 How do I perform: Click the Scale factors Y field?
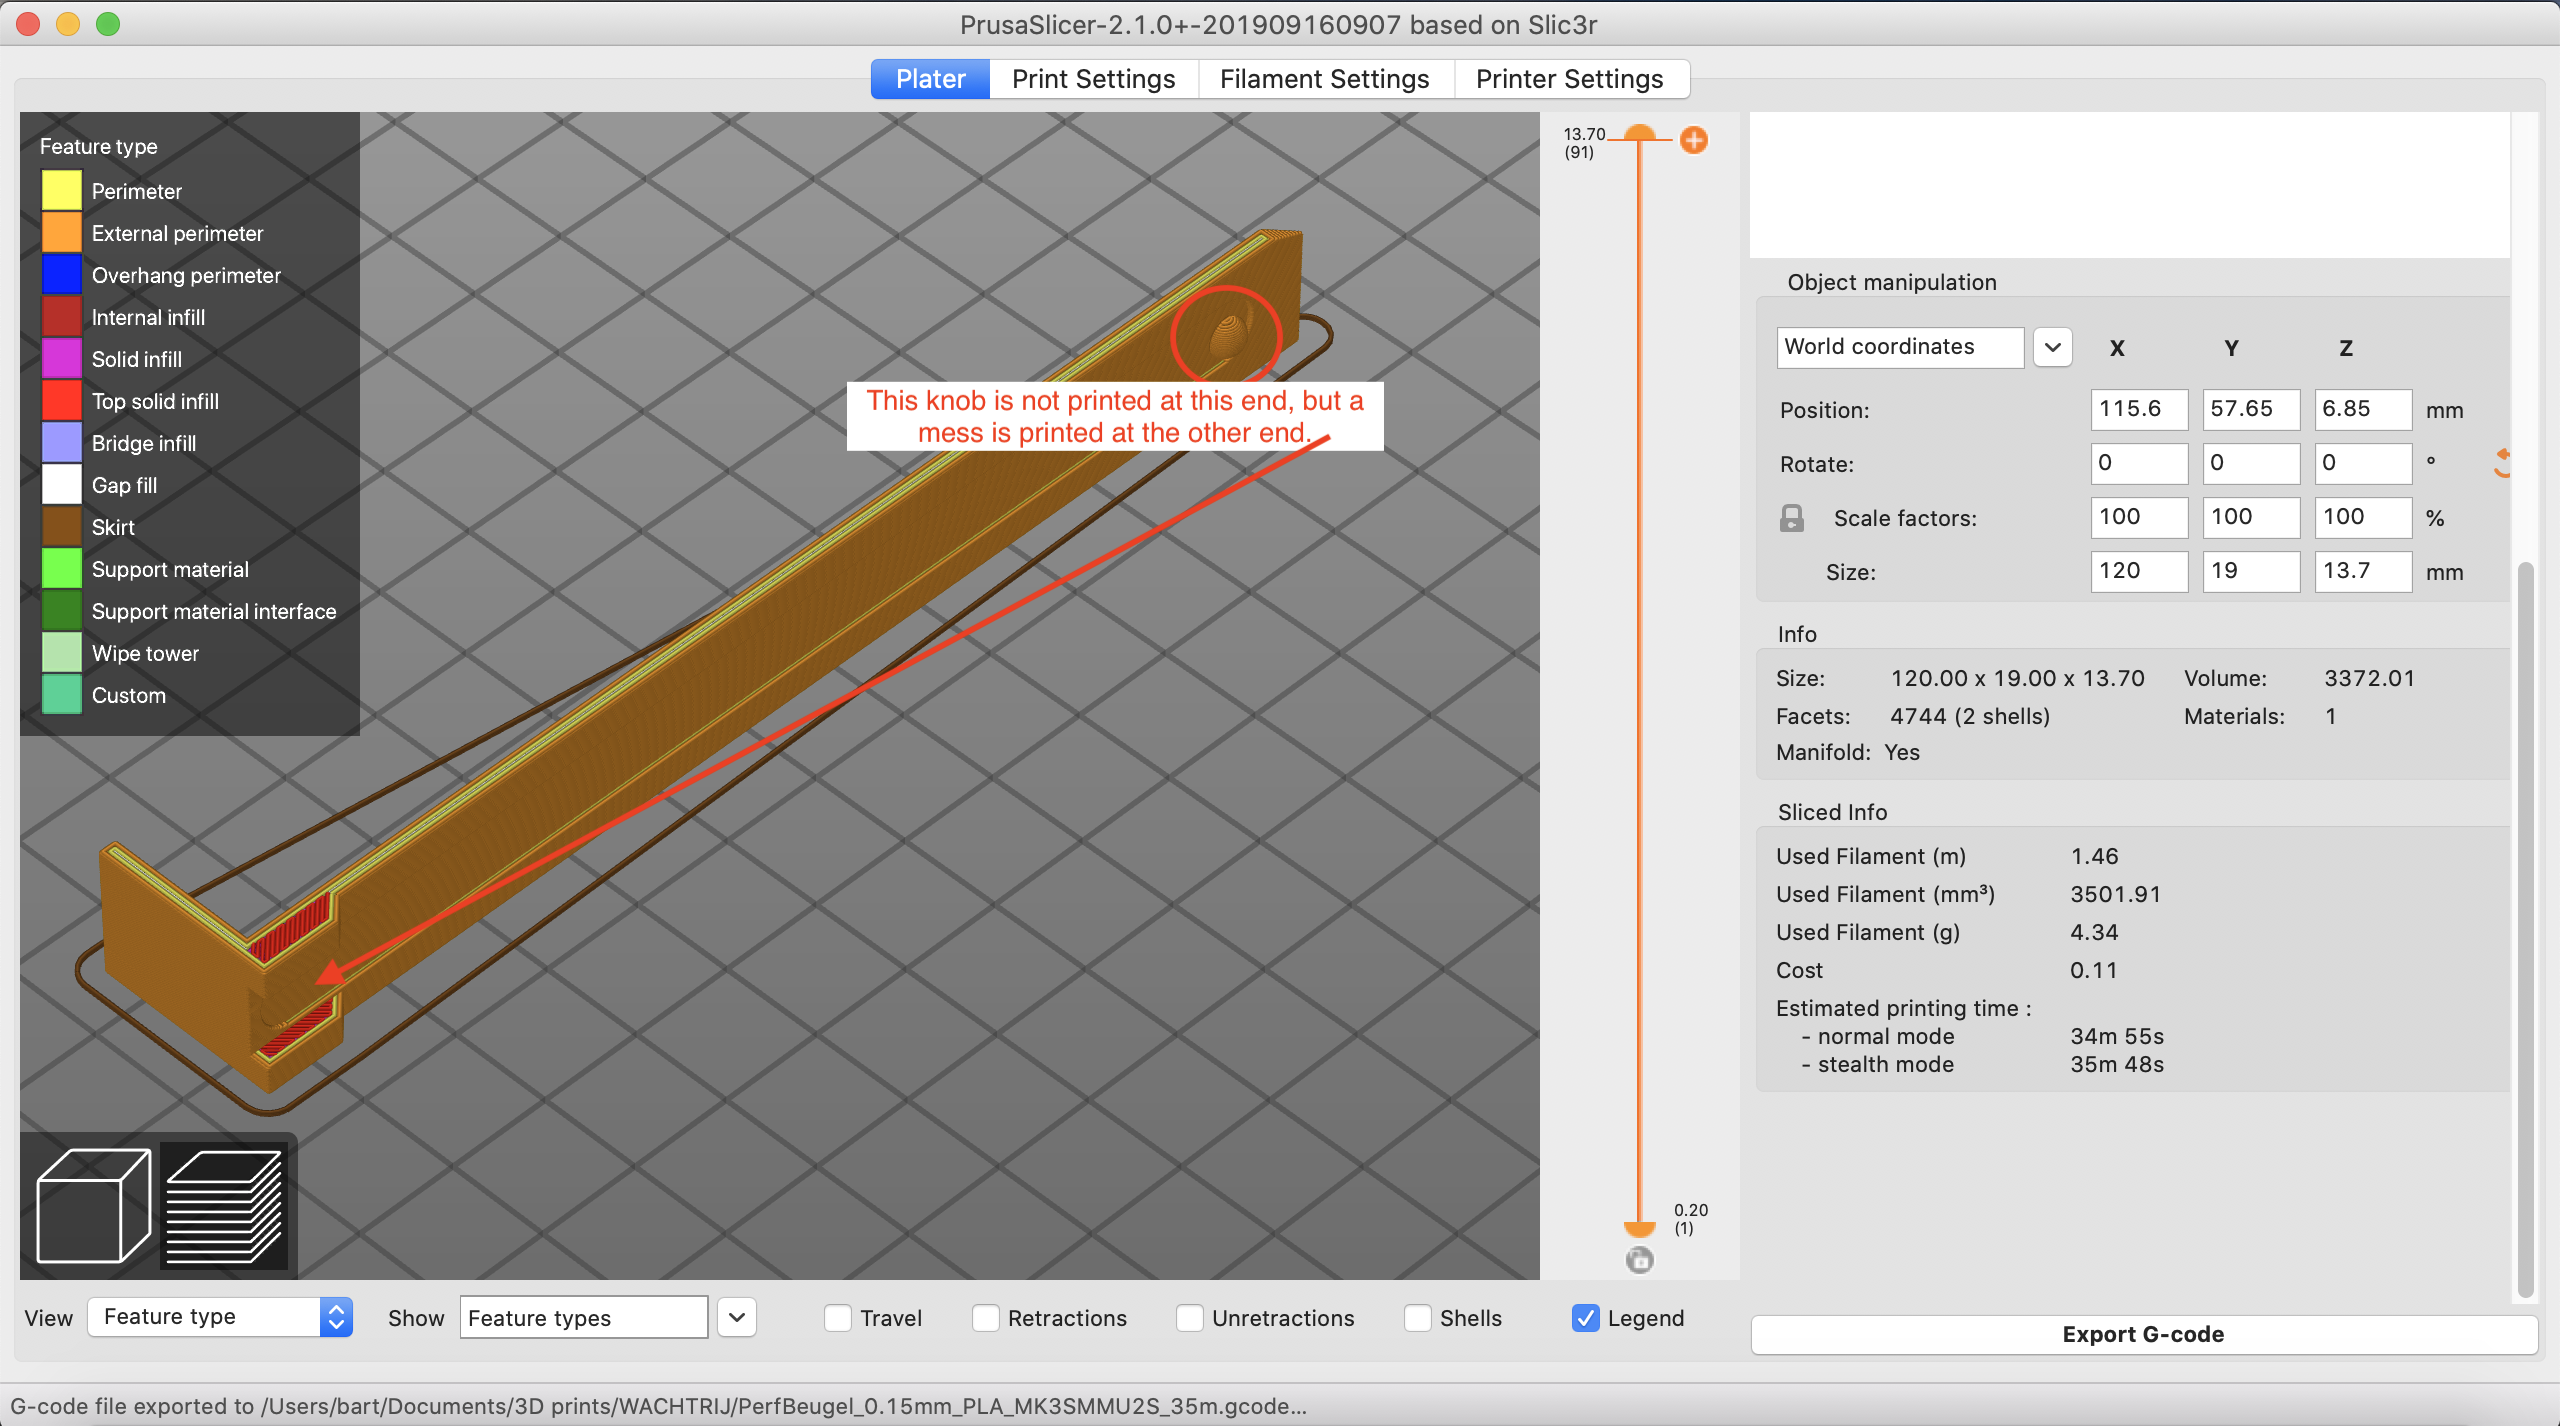point(2251,517)
